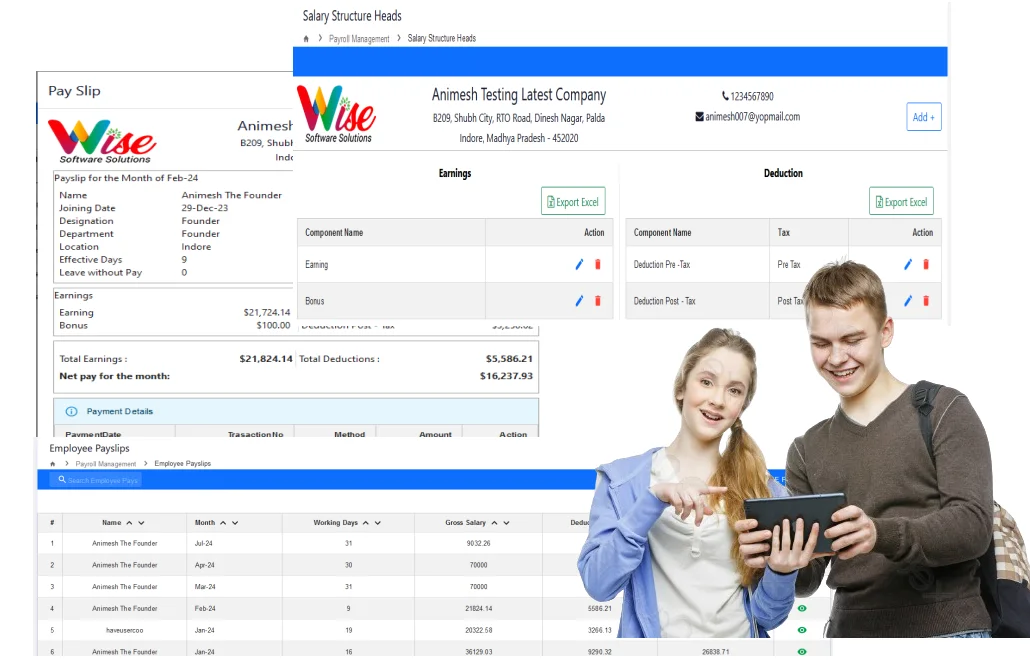The height and width of the screenshot is (660, 1030).
Task: Sort Gross Salary descending with down arrow
Action: coord(506,523)
